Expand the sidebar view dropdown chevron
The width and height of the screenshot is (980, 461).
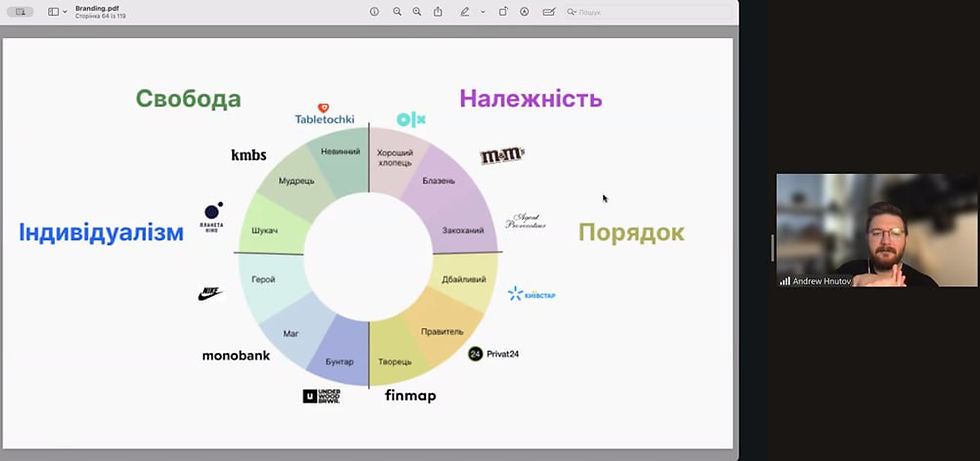coord(65,12)
